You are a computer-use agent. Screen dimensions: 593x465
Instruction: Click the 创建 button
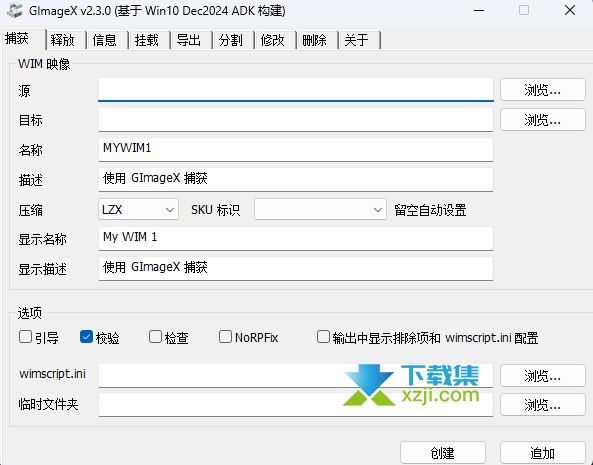(x=443, y=453)
